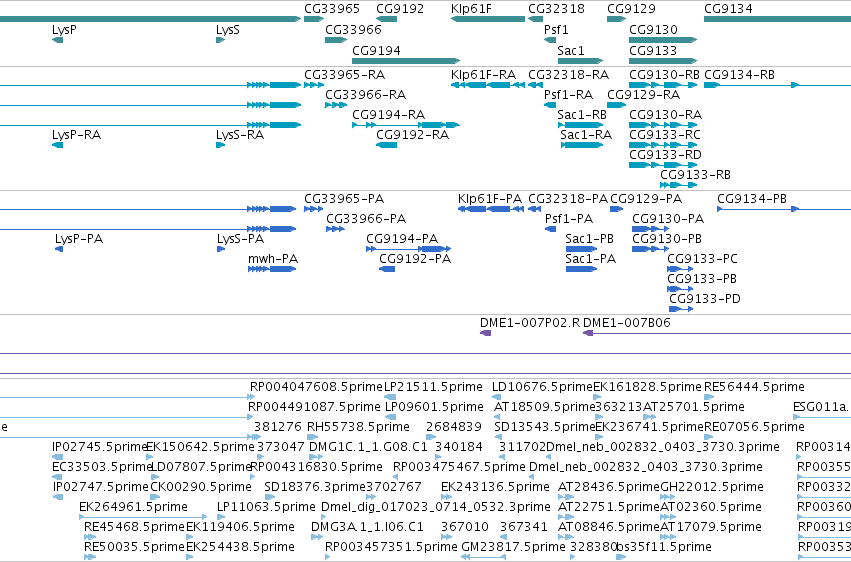Select the LysP gene arrow
The height and width of the screenshot is (562, 851).
coord(58,40)
